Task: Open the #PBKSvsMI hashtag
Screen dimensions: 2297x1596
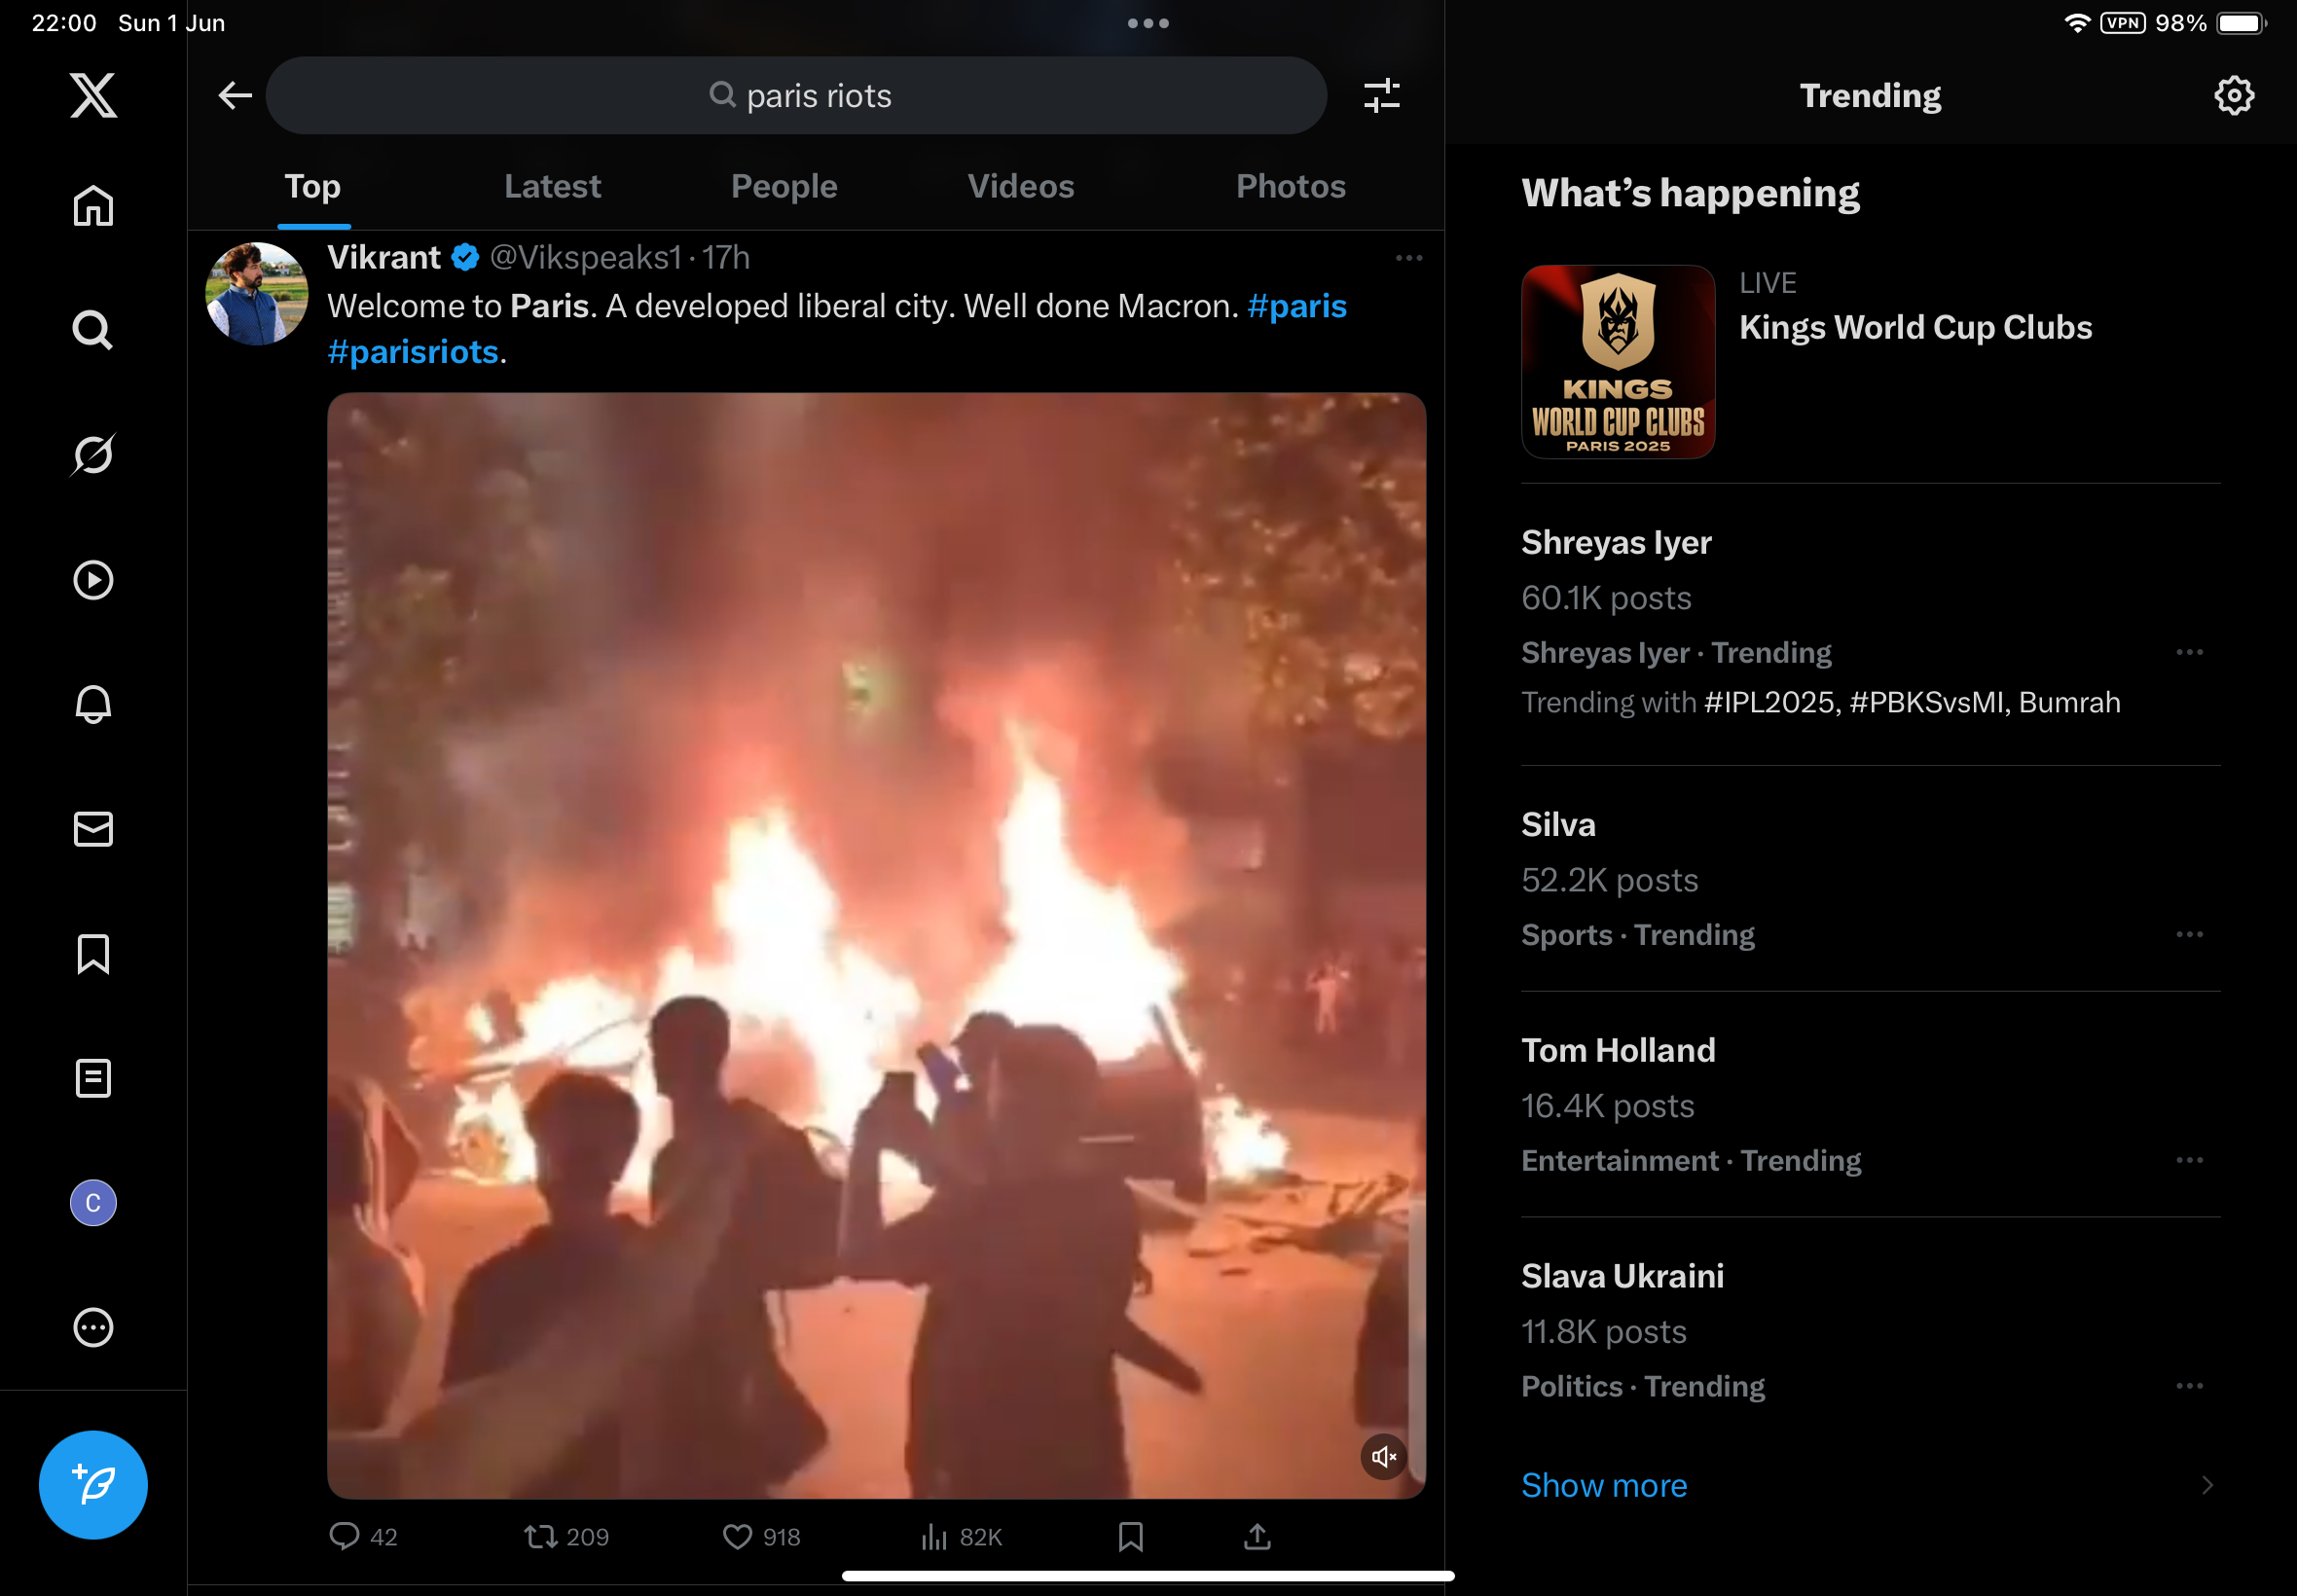Action: tap(1927, 703)
